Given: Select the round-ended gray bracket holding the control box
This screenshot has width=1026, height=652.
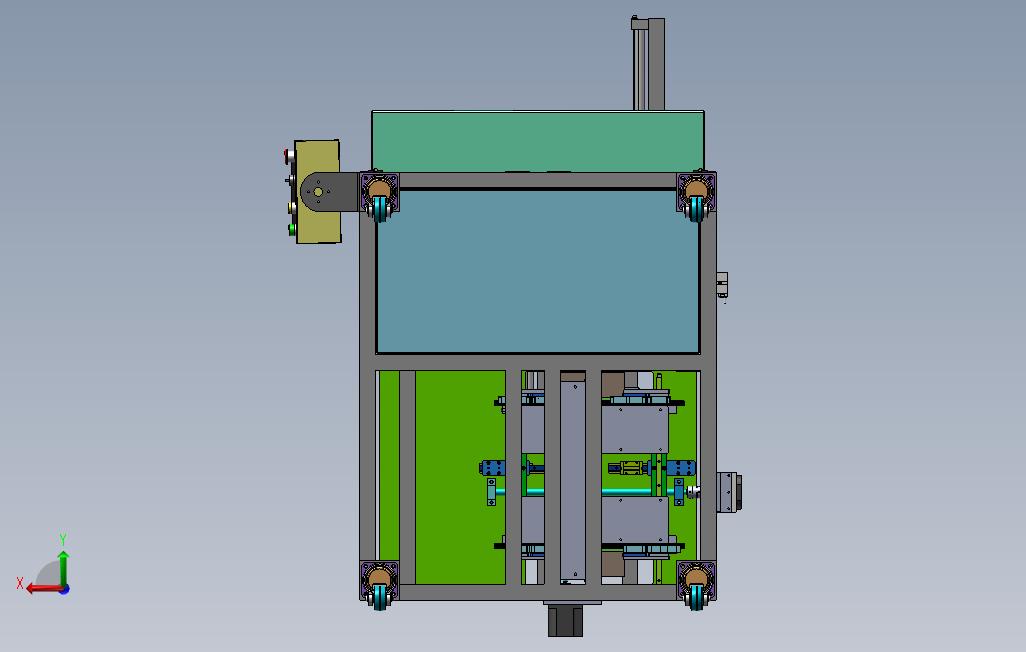Looking at the screenshot, I should coord(330,192).
